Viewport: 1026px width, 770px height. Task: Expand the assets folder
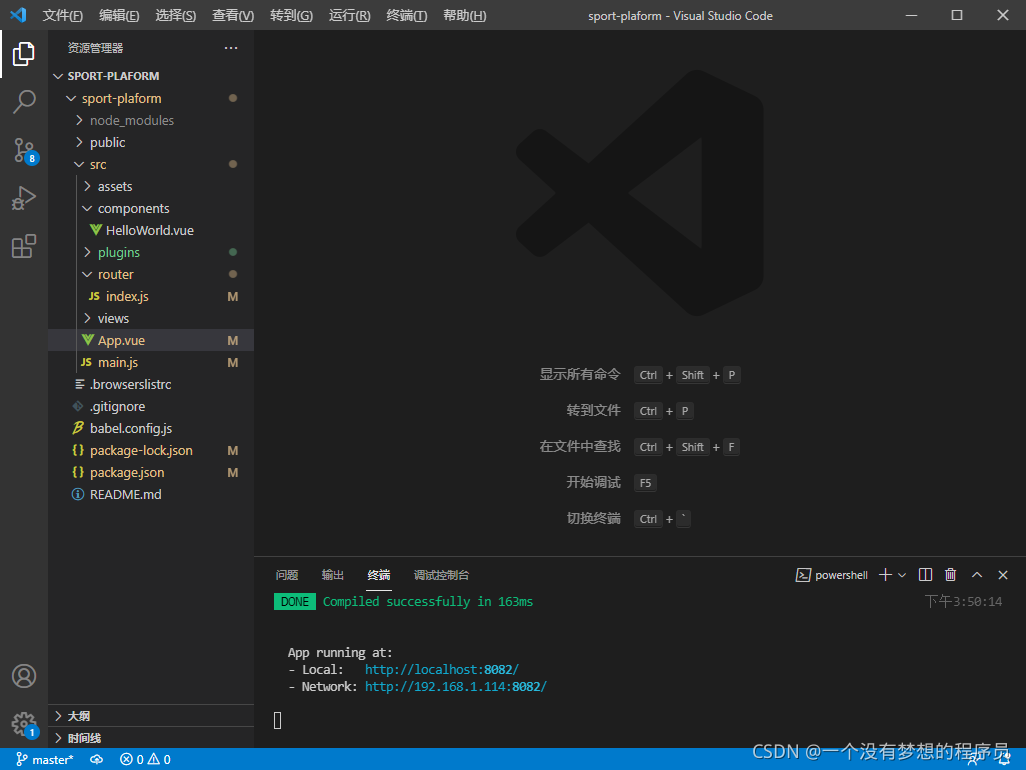pos(150,186)
